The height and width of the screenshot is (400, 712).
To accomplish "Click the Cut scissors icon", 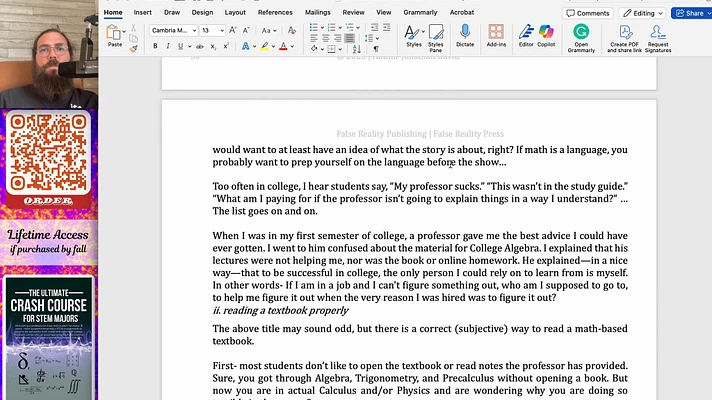I will (134, 28).
